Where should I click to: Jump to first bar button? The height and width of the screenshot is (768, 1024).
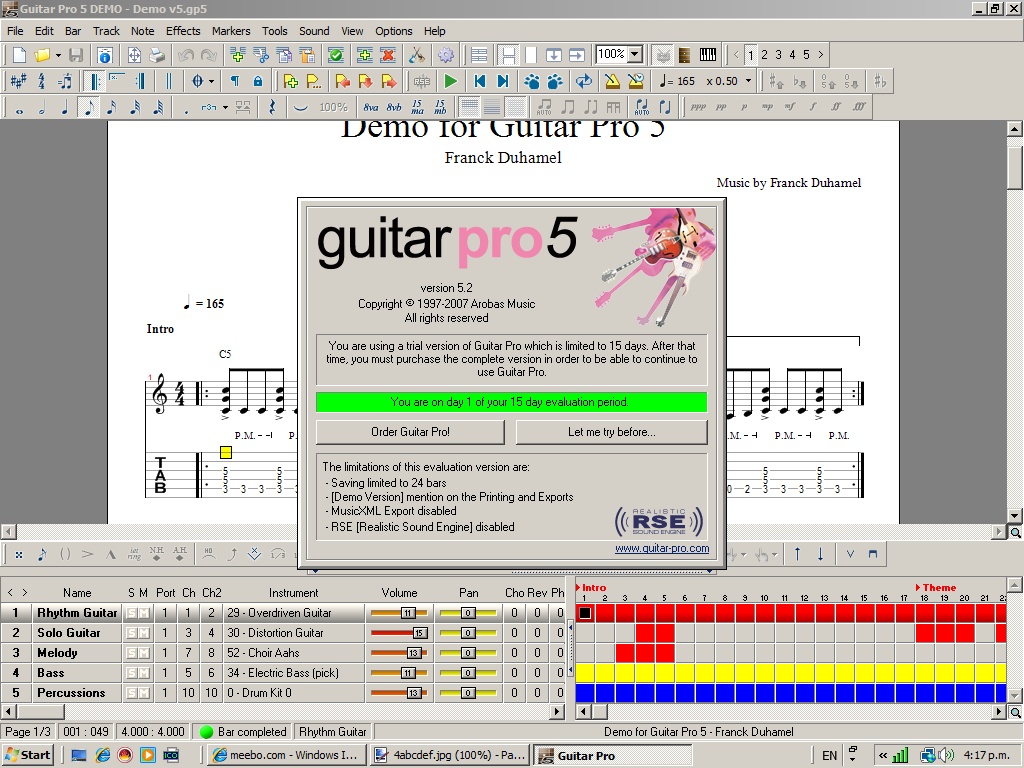[x=480, y=82]
